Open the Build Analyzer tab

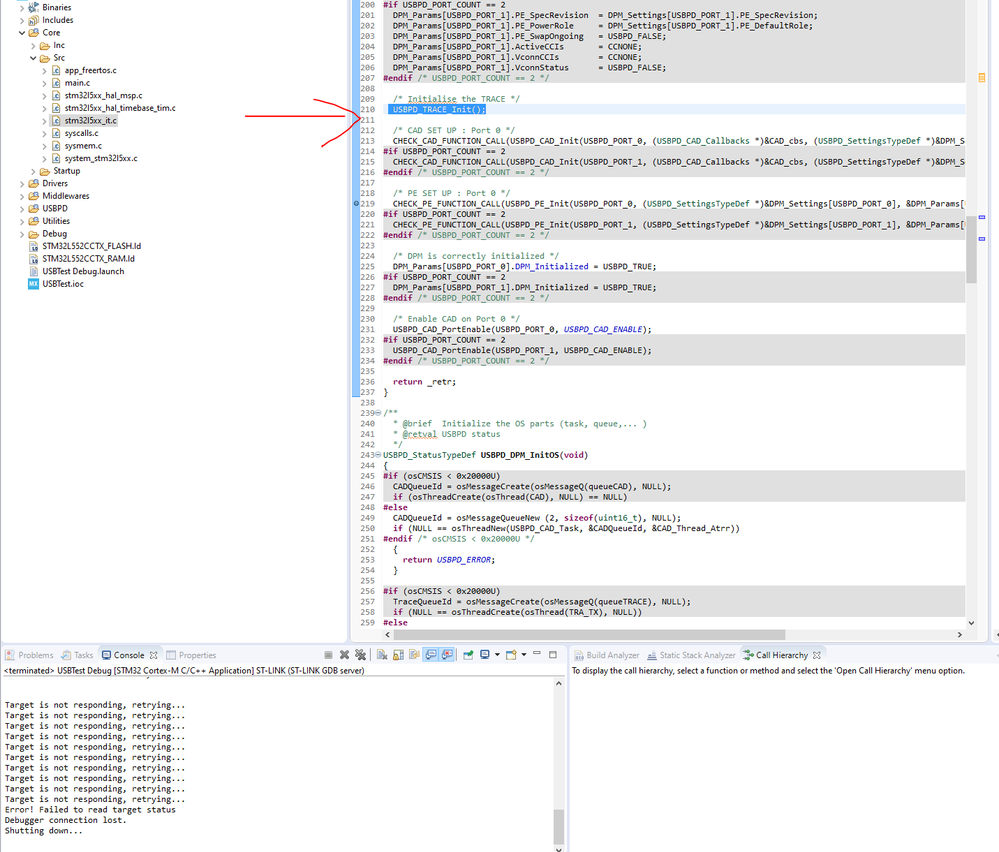pyautogui.click(x=607, y=655)
